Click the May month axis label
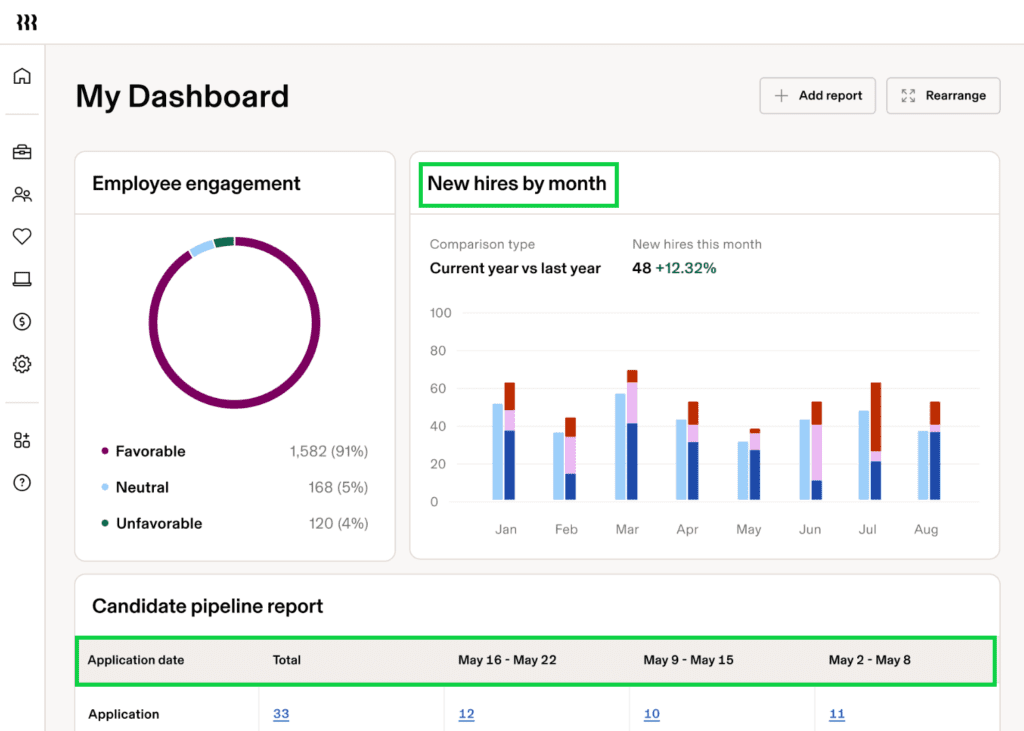This screenshot has width=1024, height=731. pyautogui.click(x=748, y=530)
